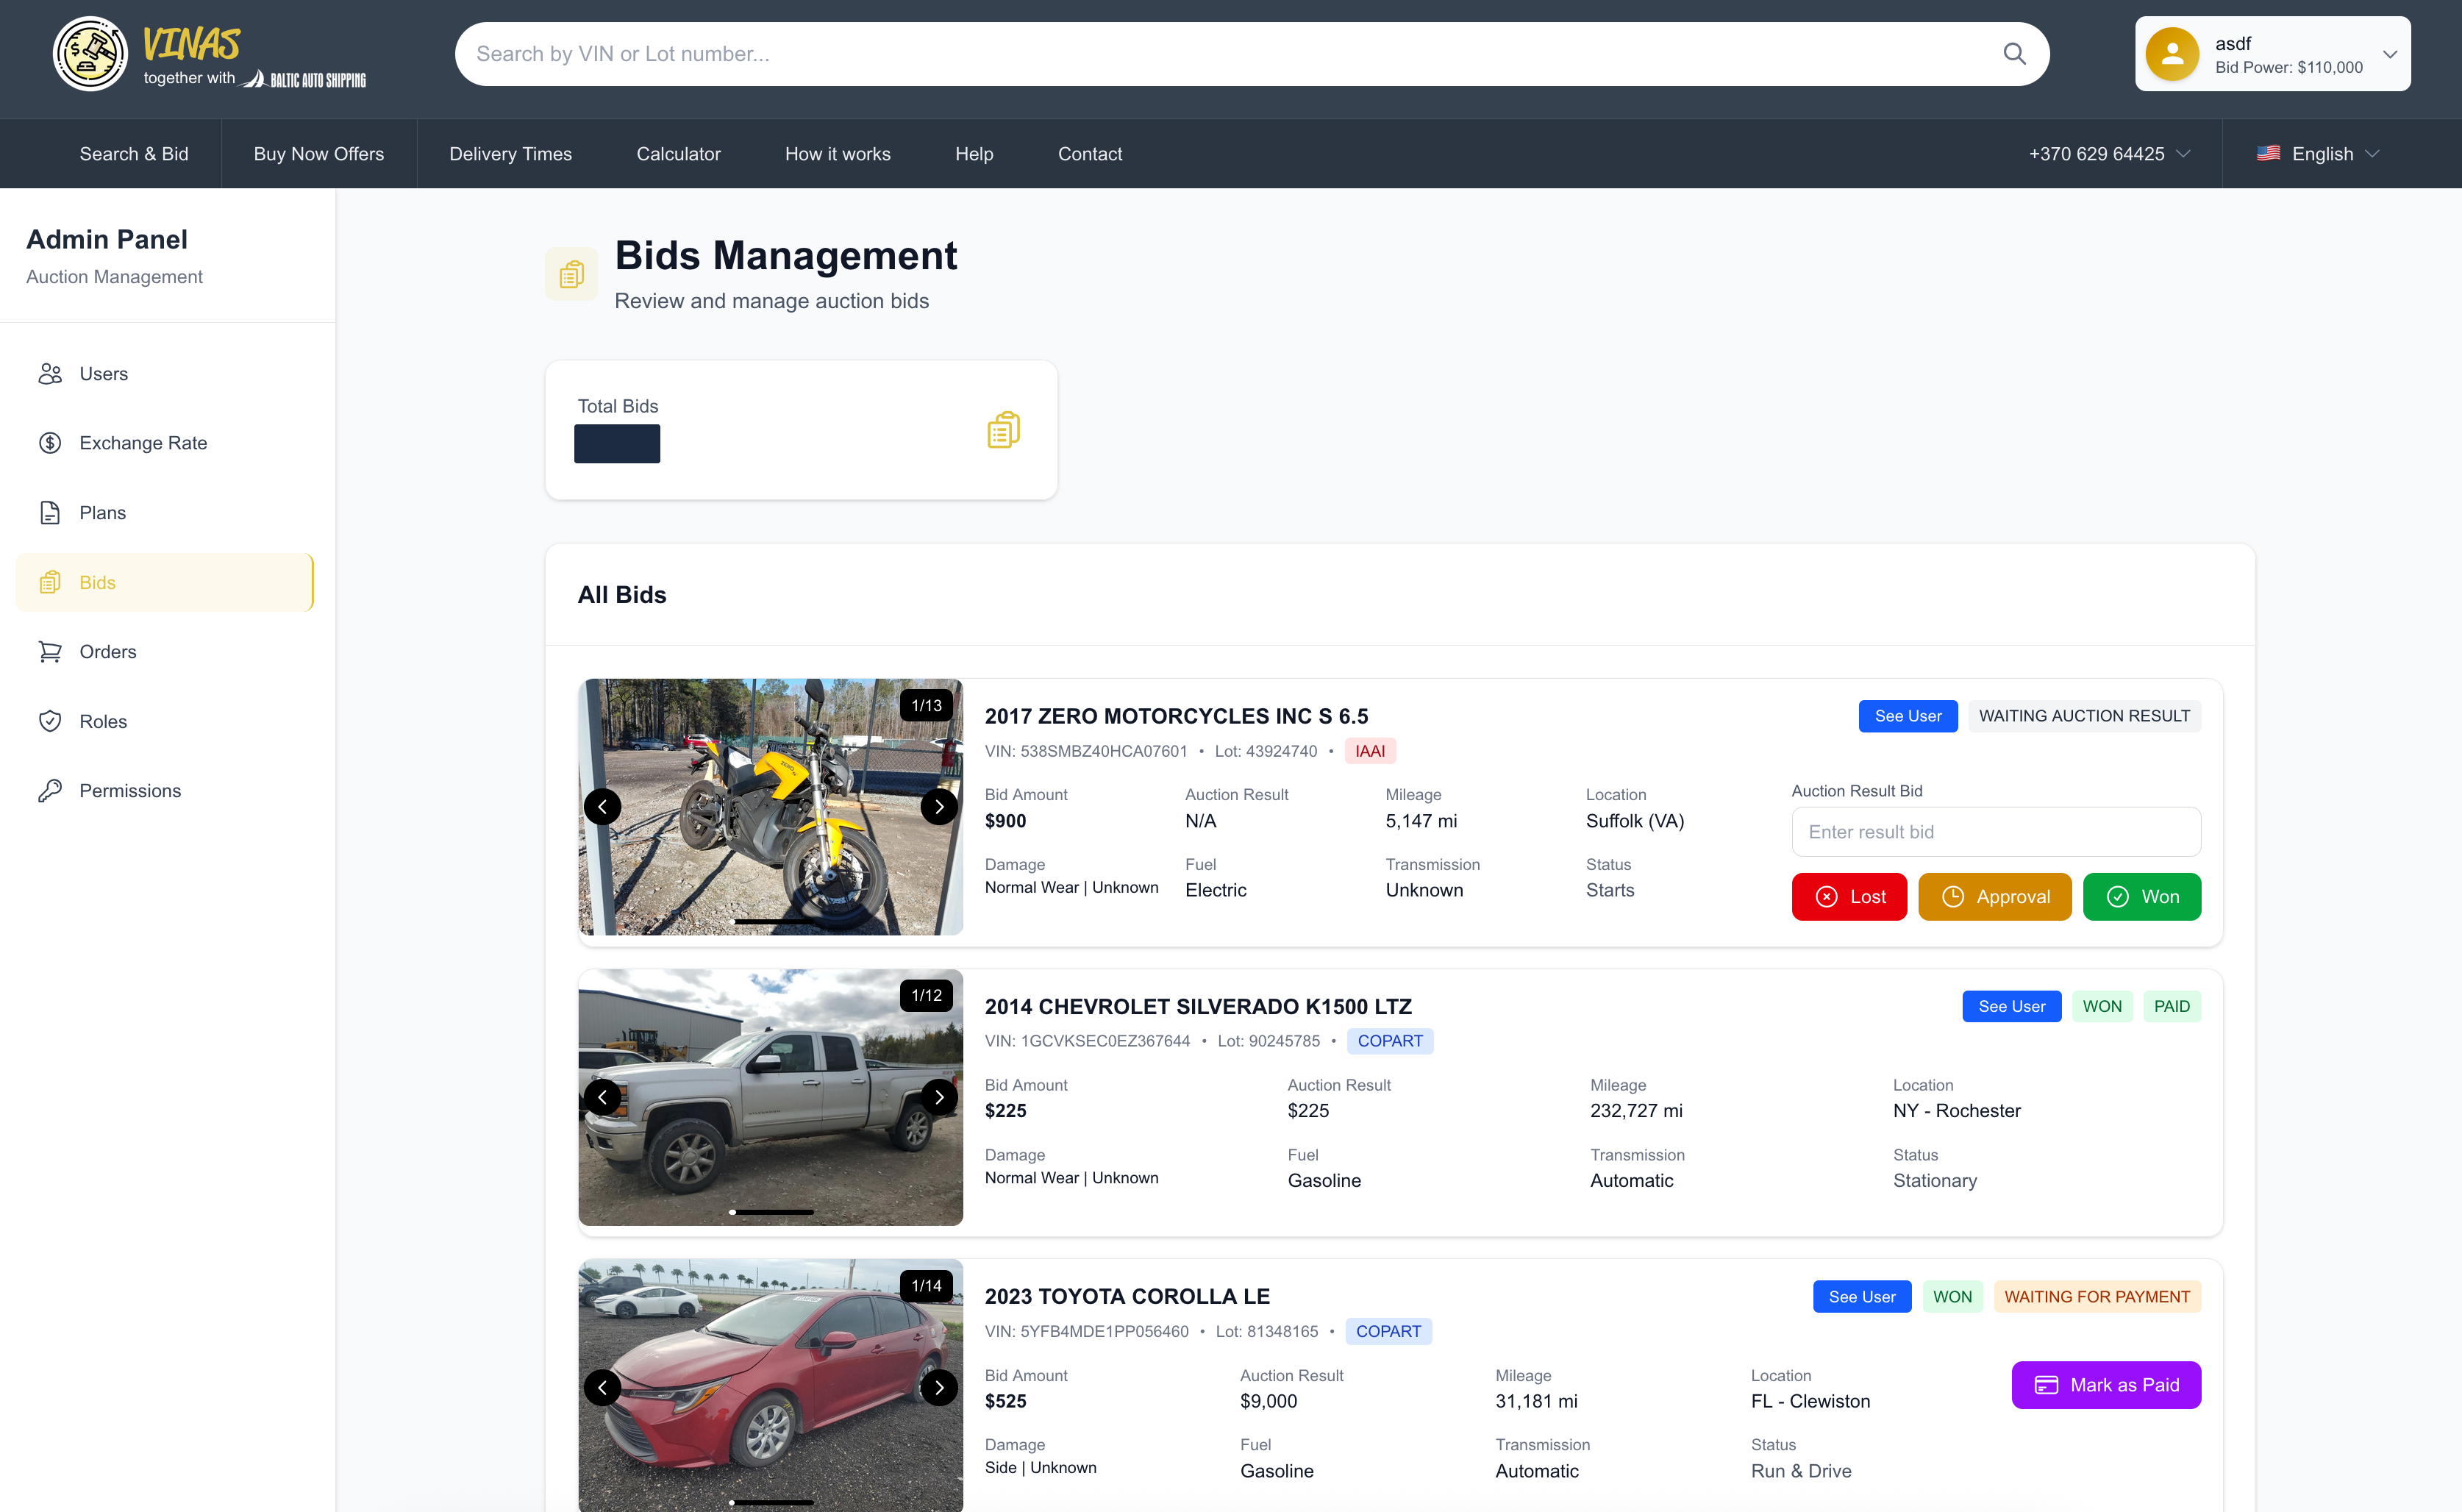Open the Roles shield item
Image resolution: width=2462 pixels, height=1512 pixels.
tap(103, 721)
